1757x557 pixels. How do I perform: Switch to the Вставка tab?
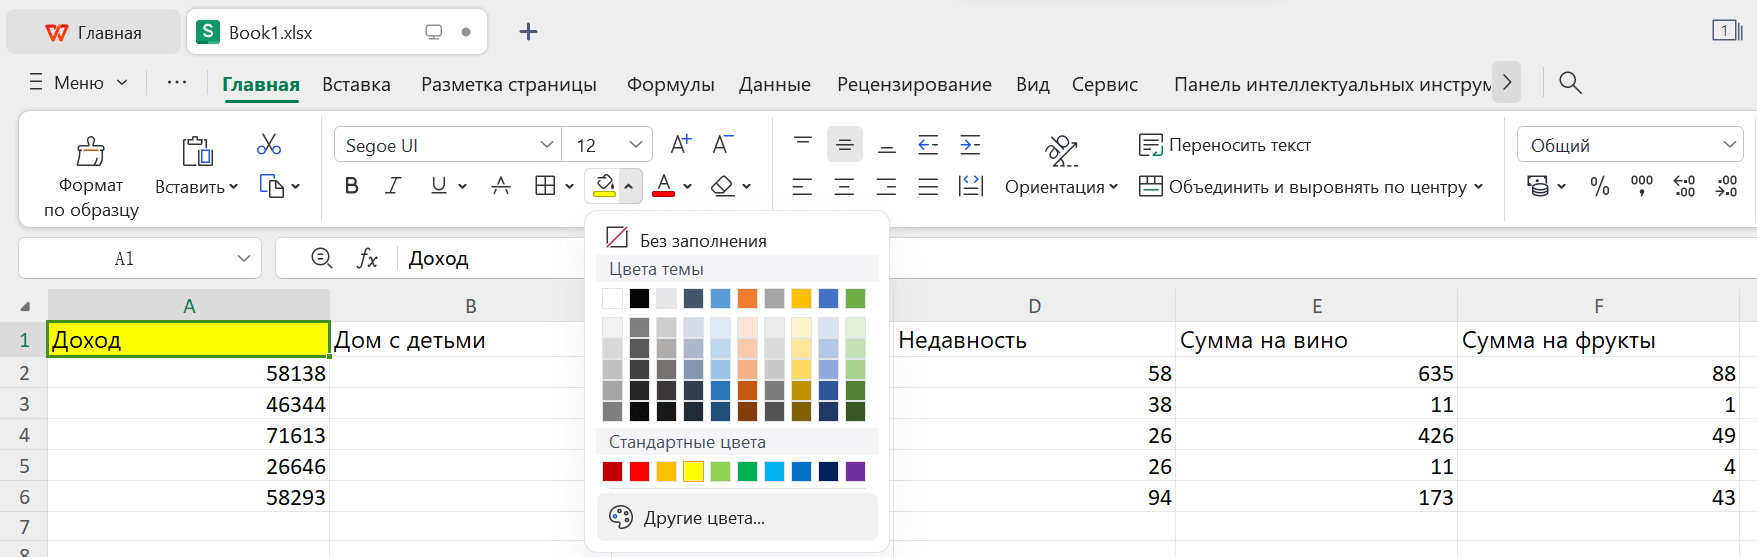coord(356,85)
